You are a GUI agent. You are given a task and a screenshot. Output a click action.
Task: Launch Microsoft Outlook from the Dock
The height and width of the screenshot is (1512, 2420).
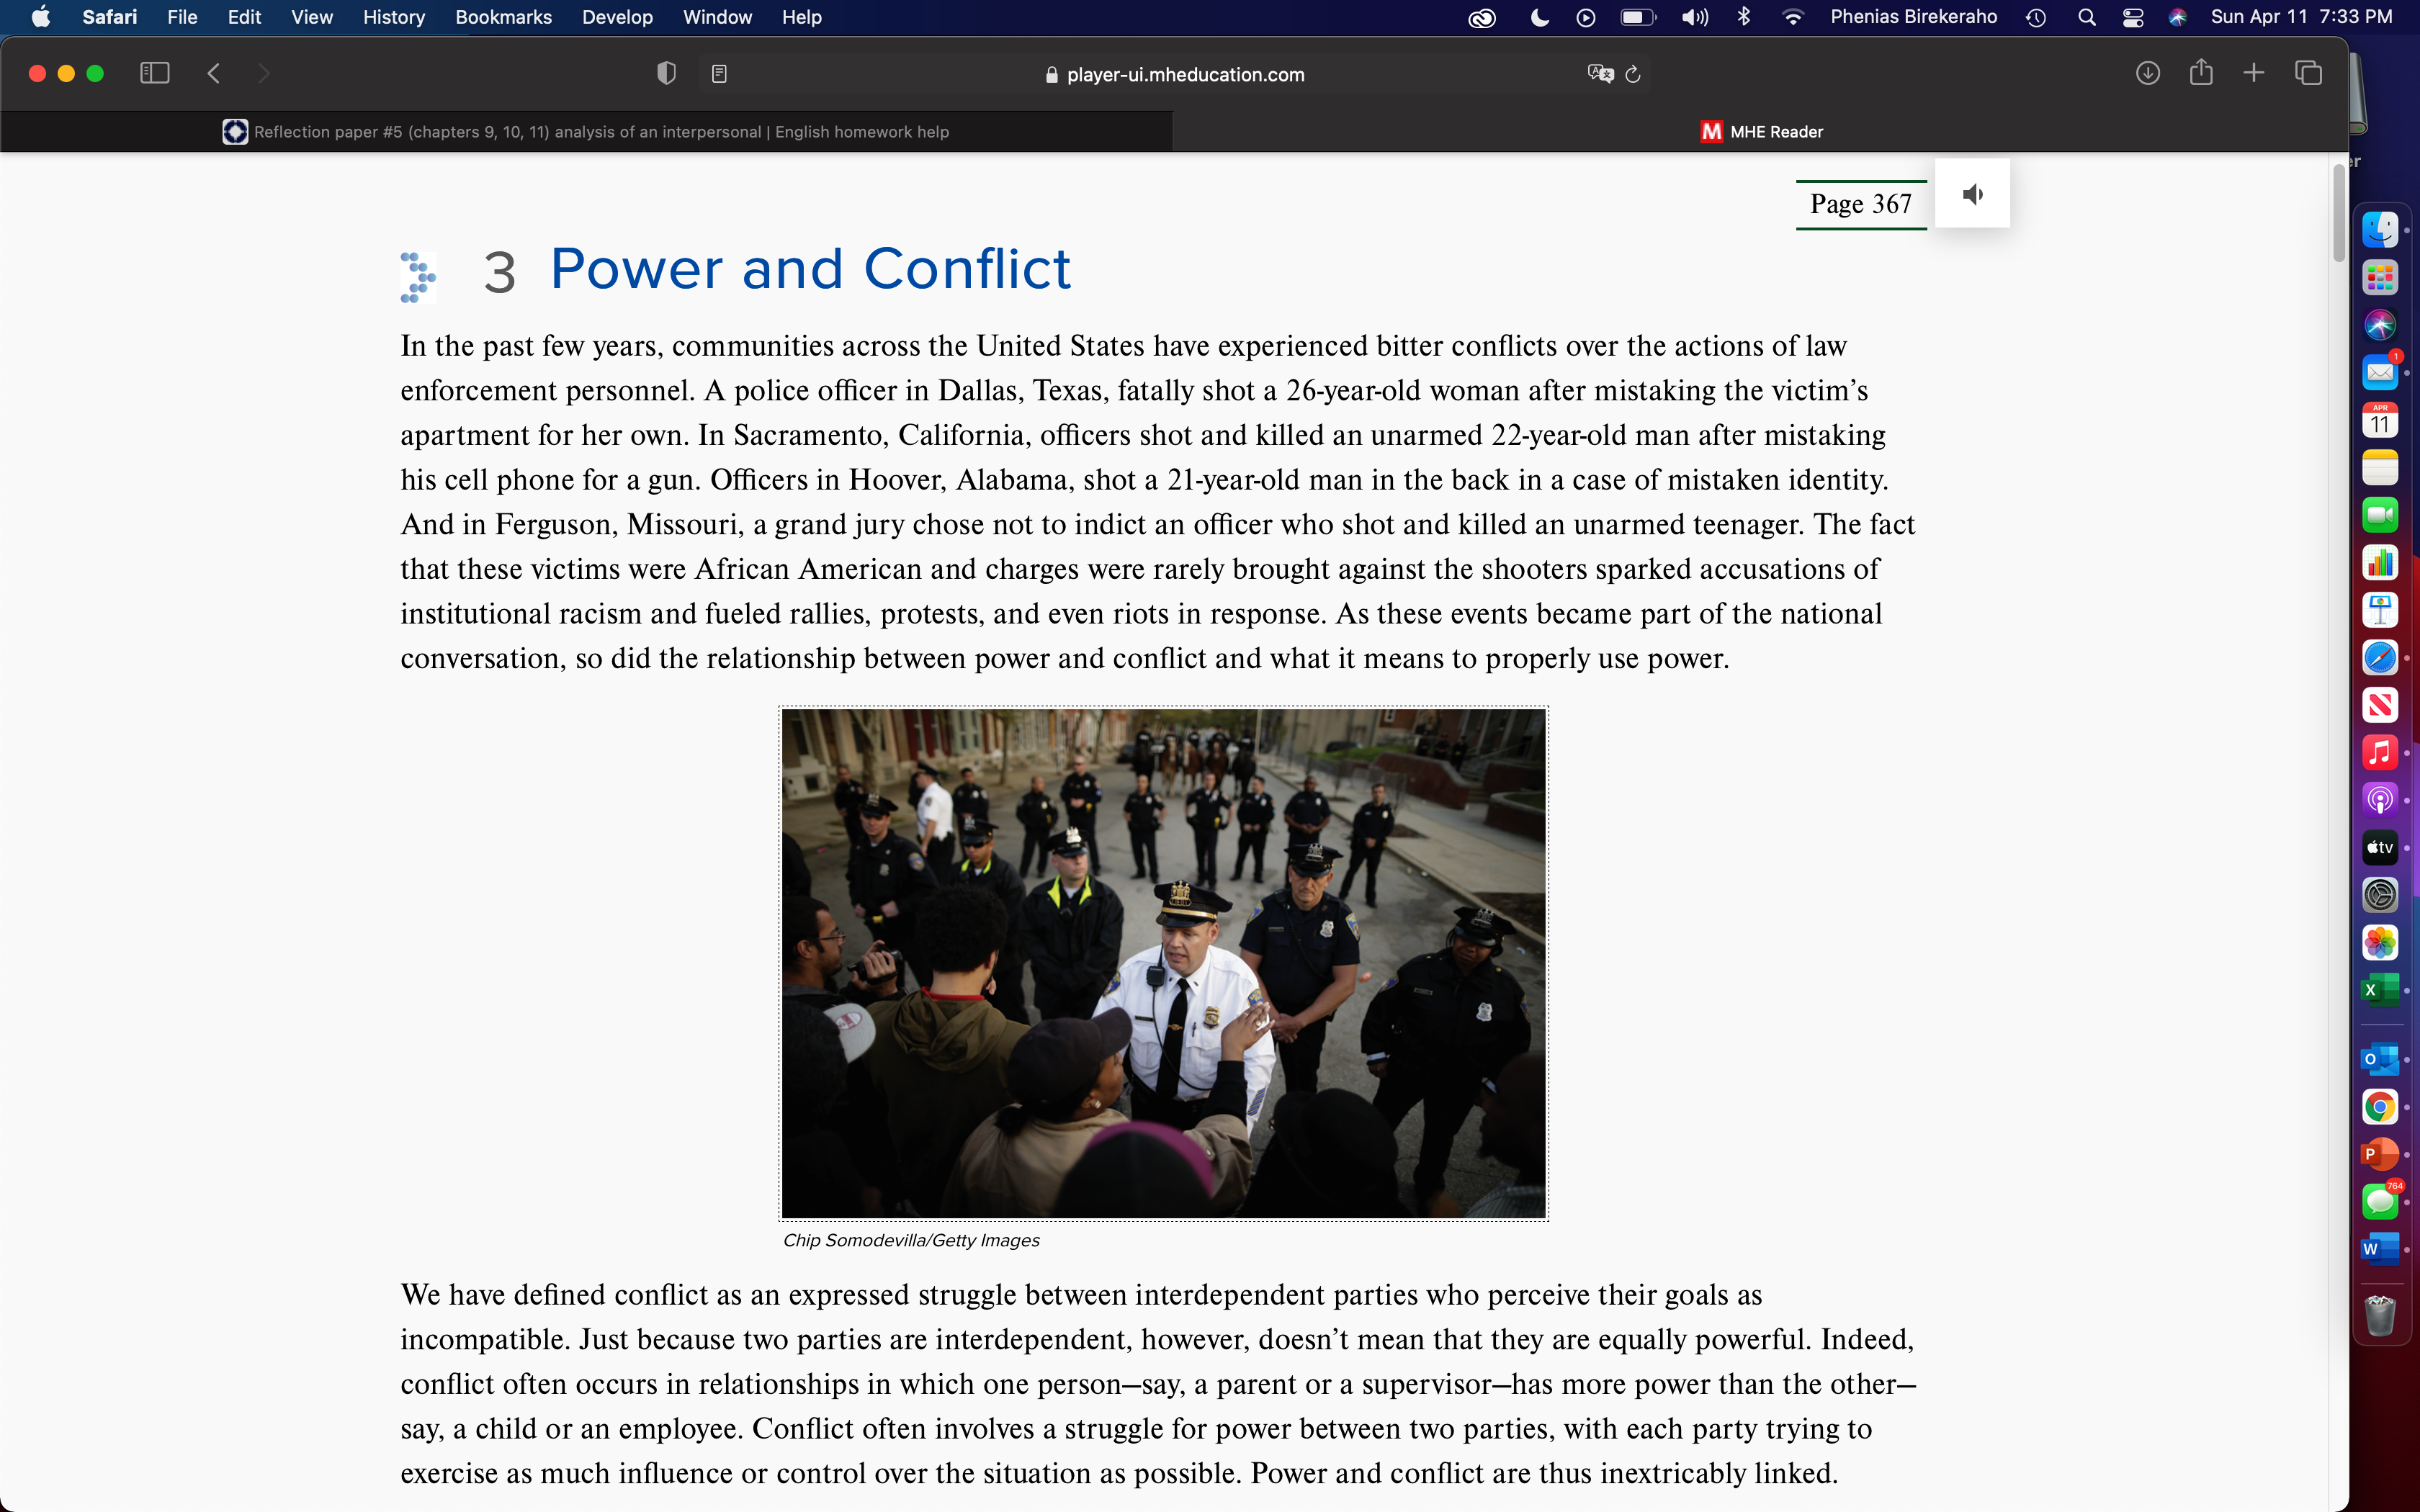(2380, 1059)
